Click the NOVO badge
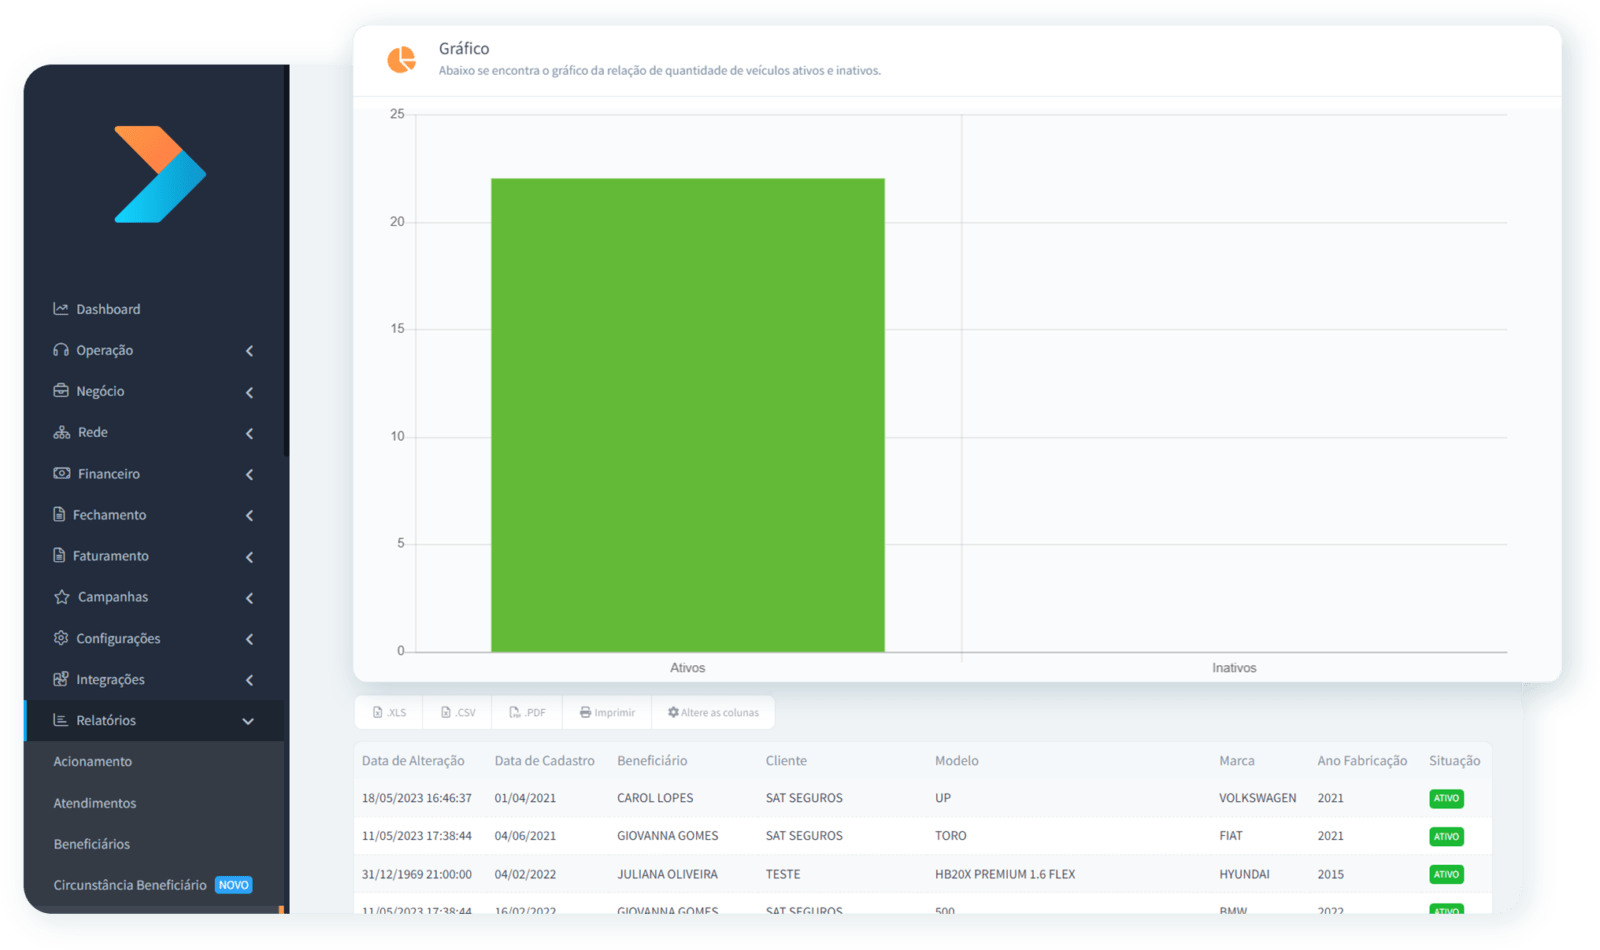The height and width of the screenshot is (950, 1600). [x=234, y=885]
